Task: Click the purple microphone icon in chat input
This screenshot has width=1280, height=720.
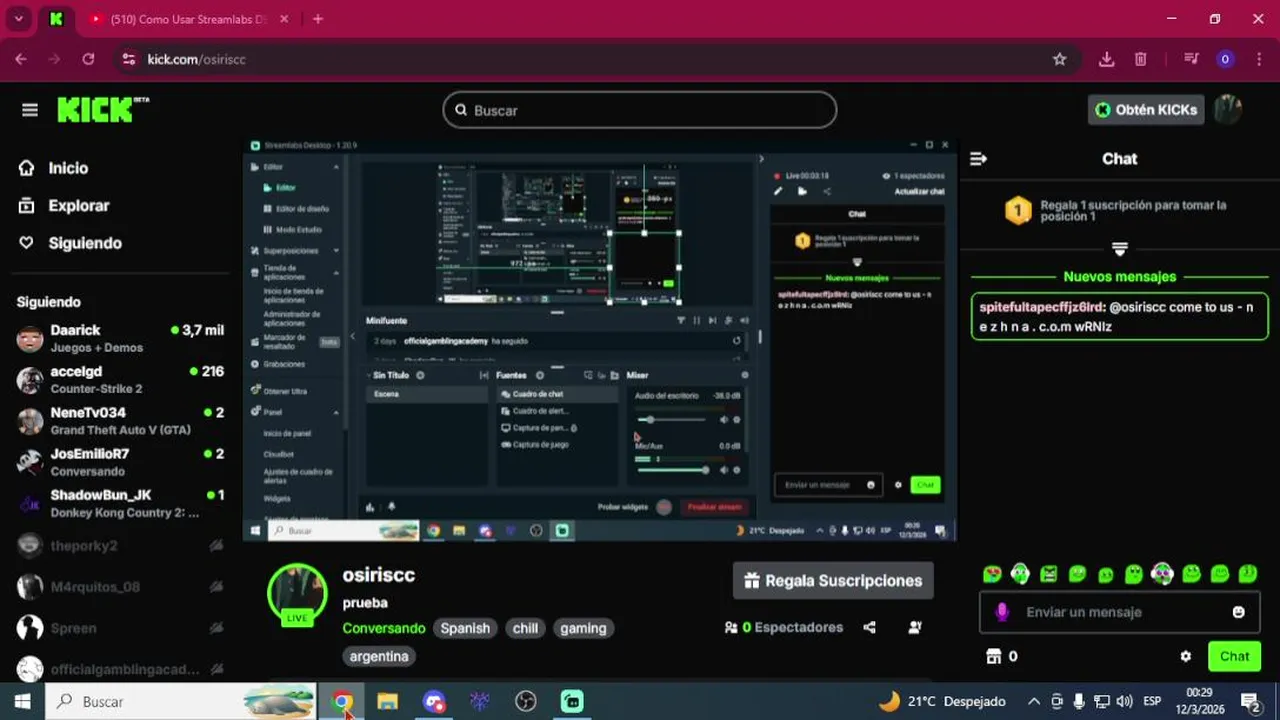Action: tap(1002, 612)
